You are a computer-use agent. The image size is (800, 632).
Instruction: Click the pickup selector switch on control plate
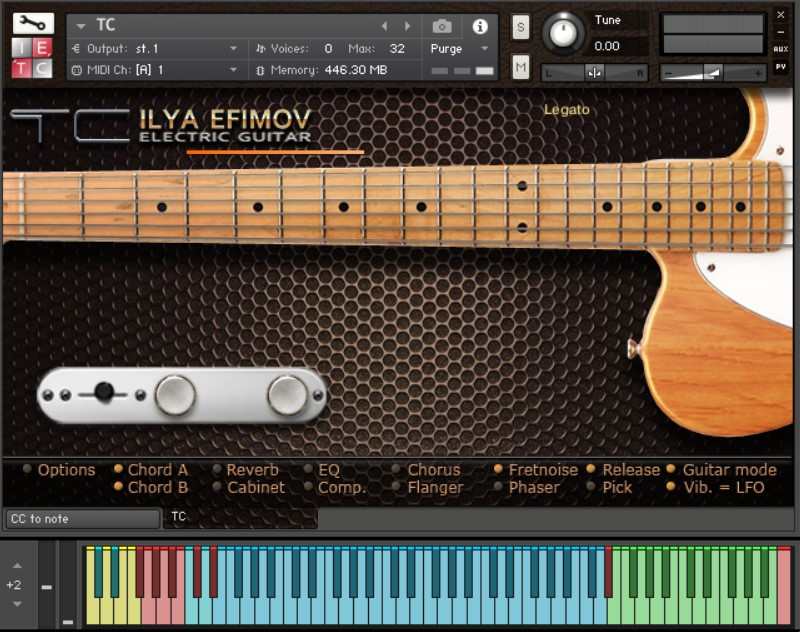coord(105,392)
